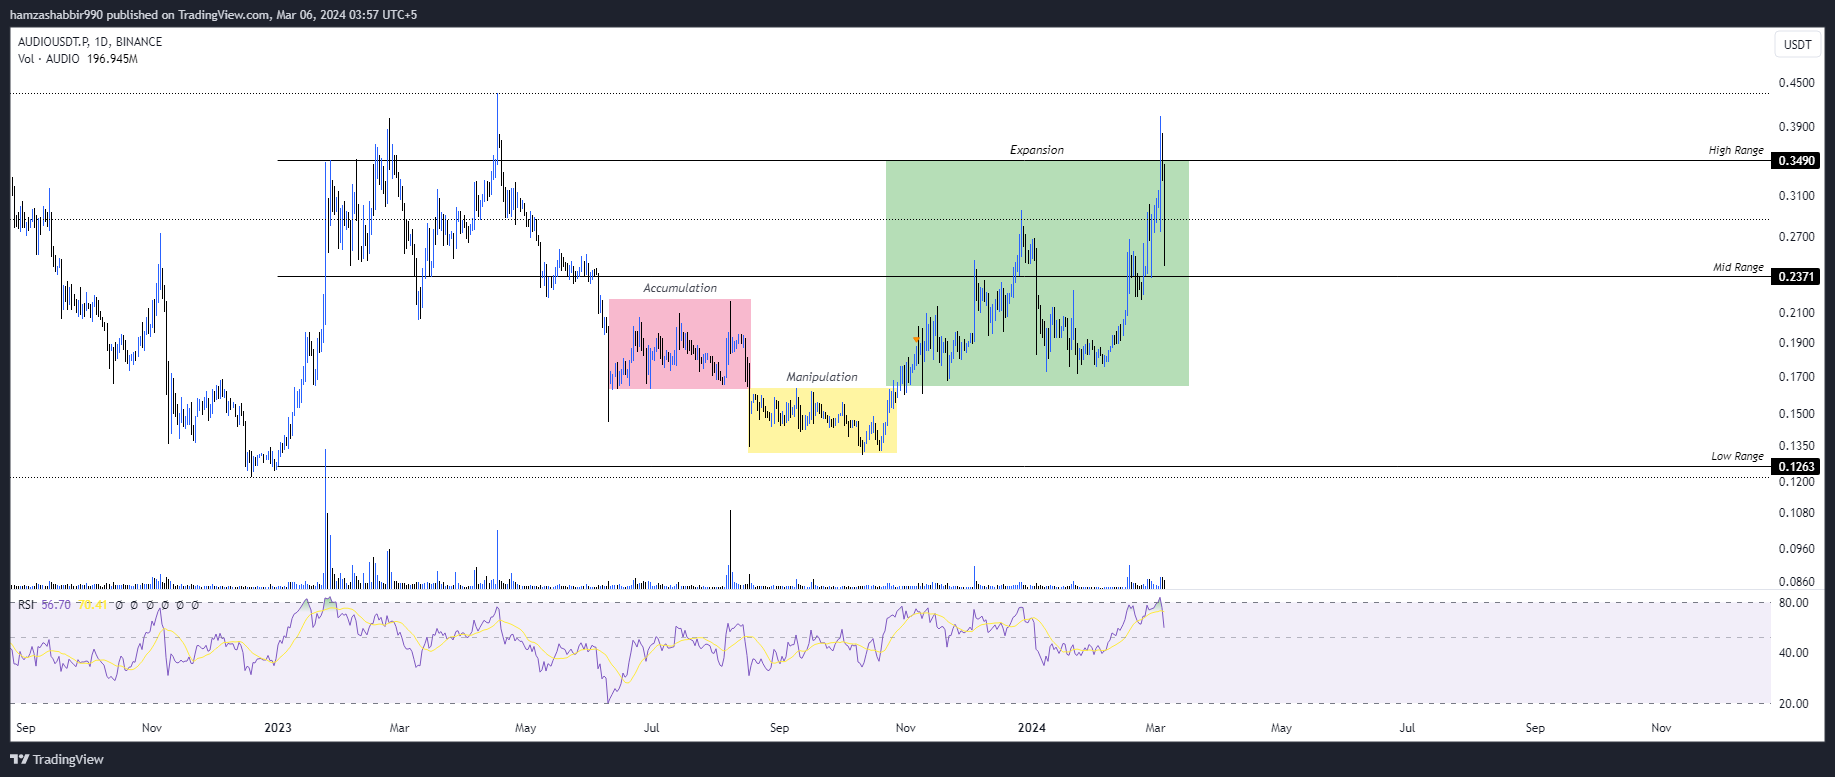Image resolution: width=1835 pixels, height=777 pixels.
Task: Click the RSI 40.00 scale value
Action: [1794, 653]
